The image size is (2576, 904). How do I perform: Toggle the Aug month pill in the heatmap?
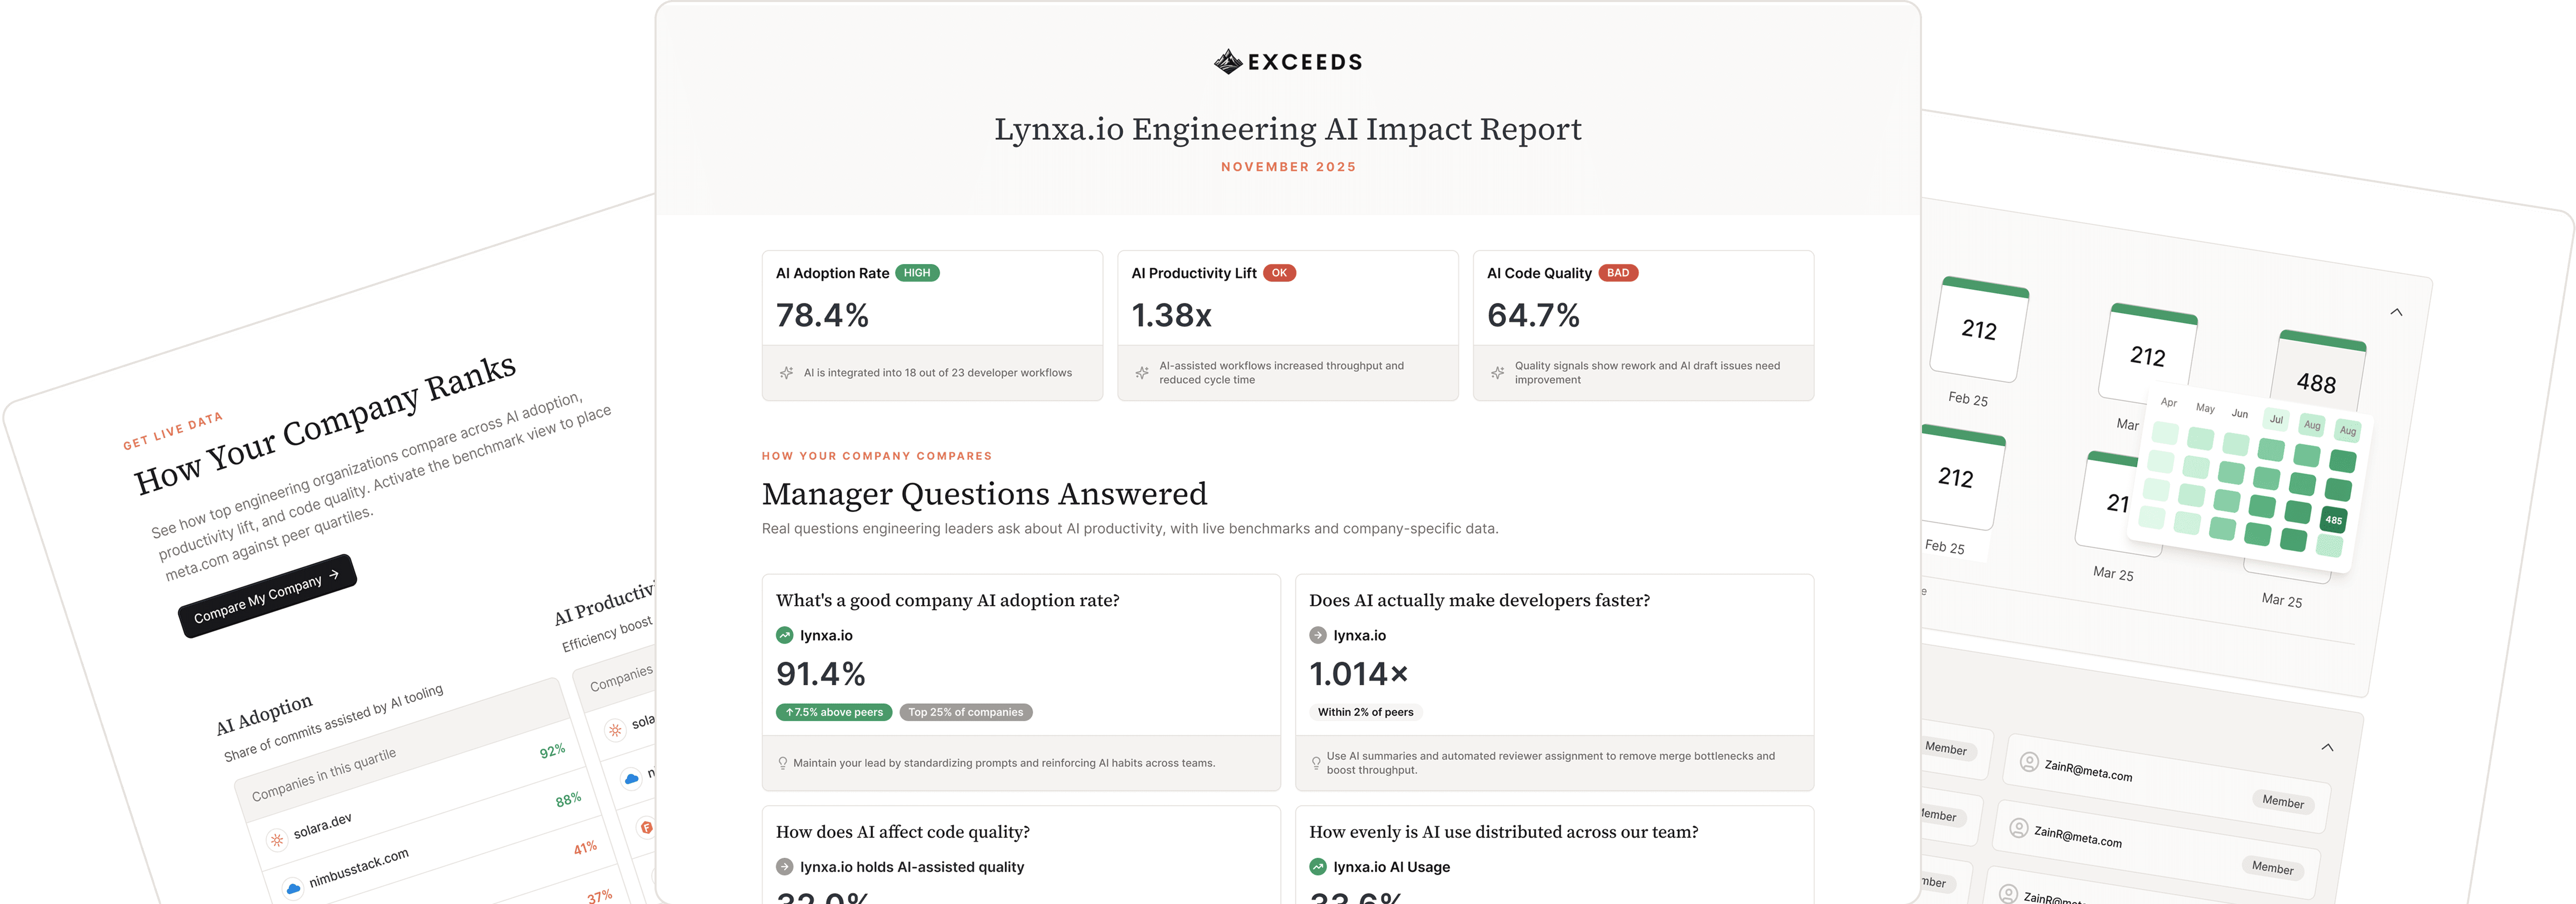(2312, 424)
